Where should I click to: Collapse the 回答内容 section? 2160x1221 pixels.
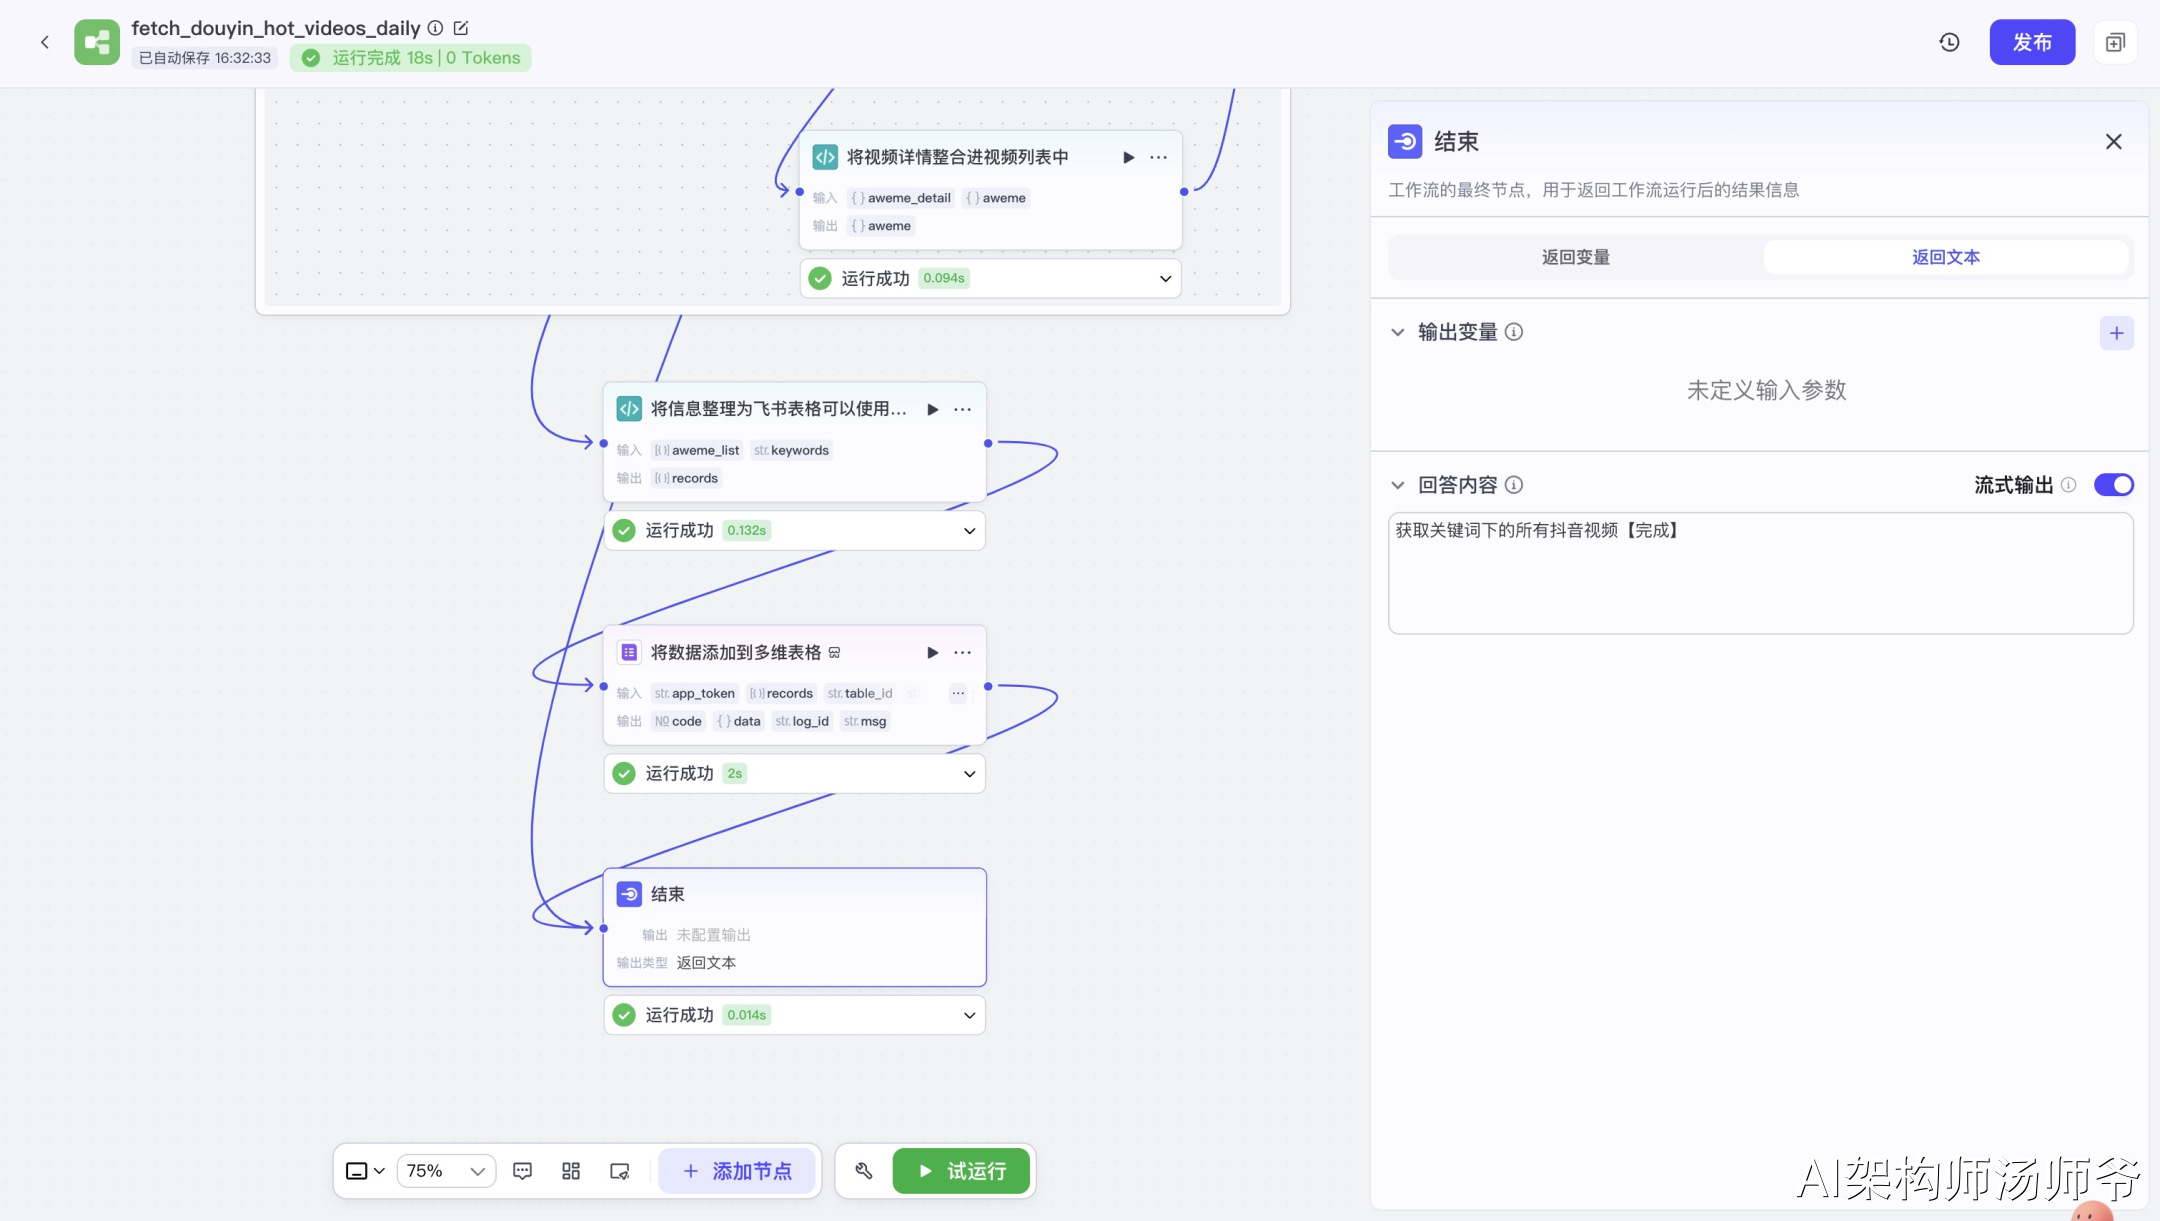coord(1397,485)
